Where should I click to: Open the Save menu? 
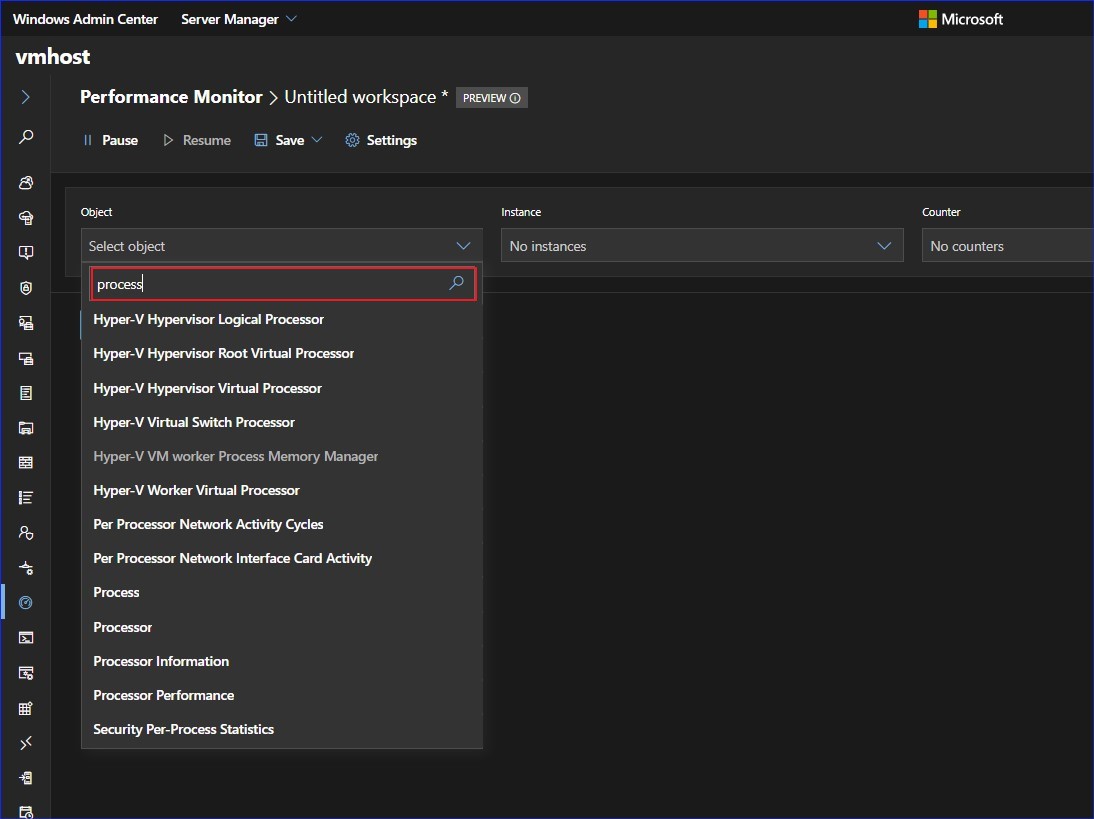click(288, 140)
